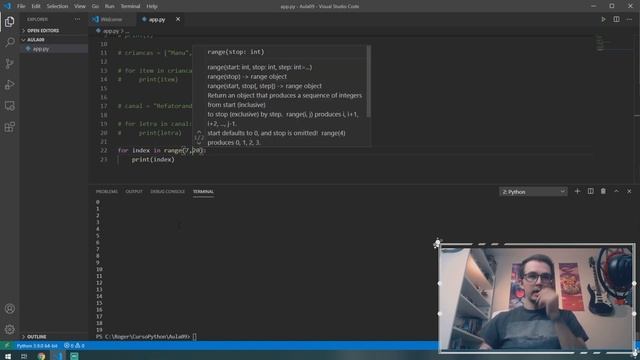640x360 pixels.
Task: Open the Run and Debug view
Action: 10,84
